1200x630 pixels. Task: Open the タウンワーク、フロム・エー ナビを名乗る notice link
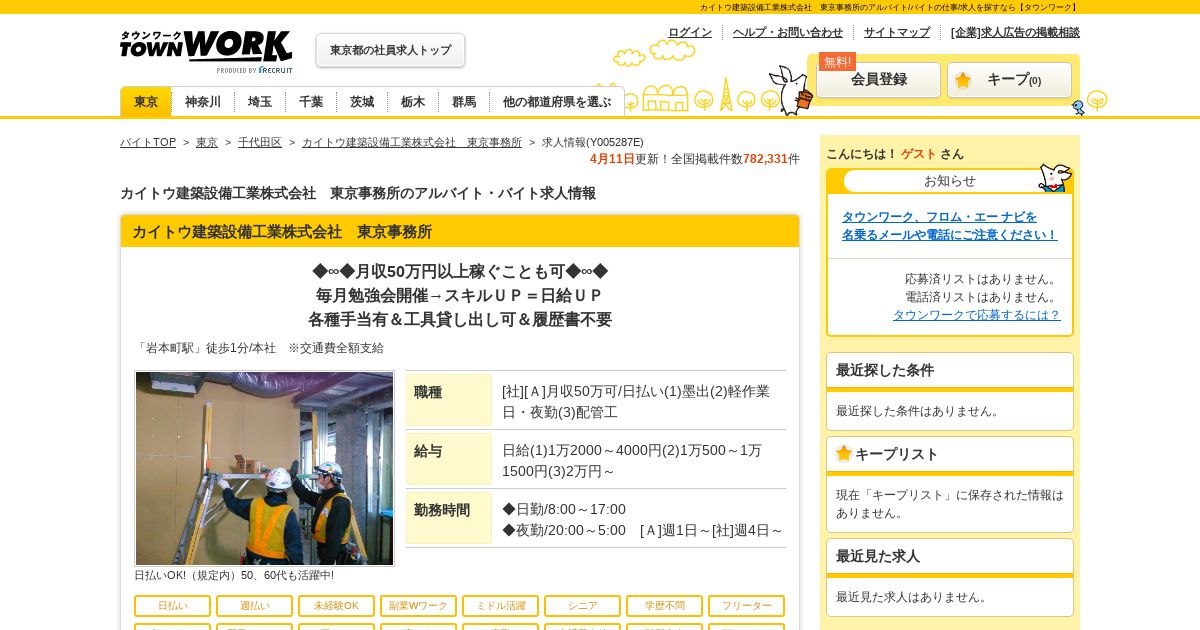(x=949, y=225)
